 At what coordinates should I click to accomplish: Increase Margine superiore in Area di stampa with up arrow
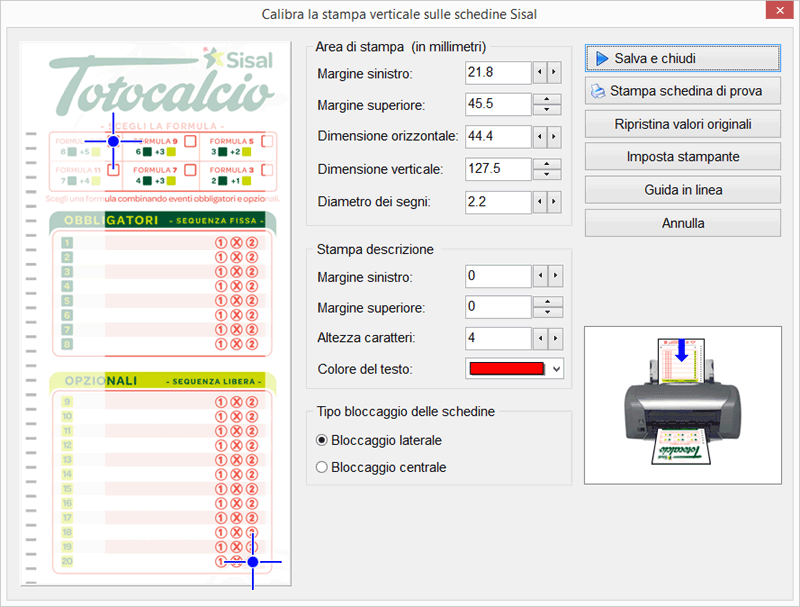547,98
